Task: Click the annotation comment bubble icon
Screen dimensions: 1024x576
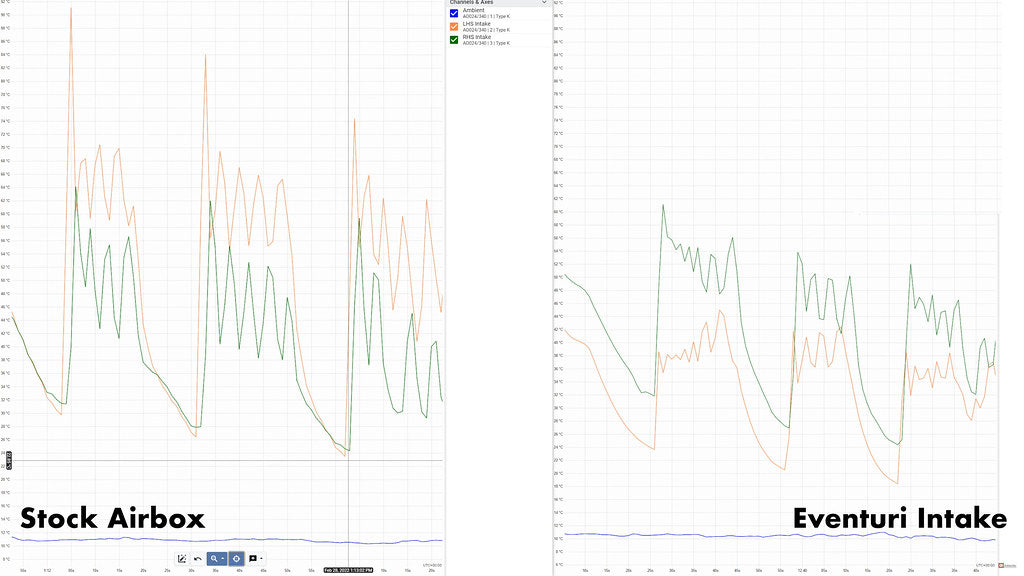Action: tap(252, 559)
